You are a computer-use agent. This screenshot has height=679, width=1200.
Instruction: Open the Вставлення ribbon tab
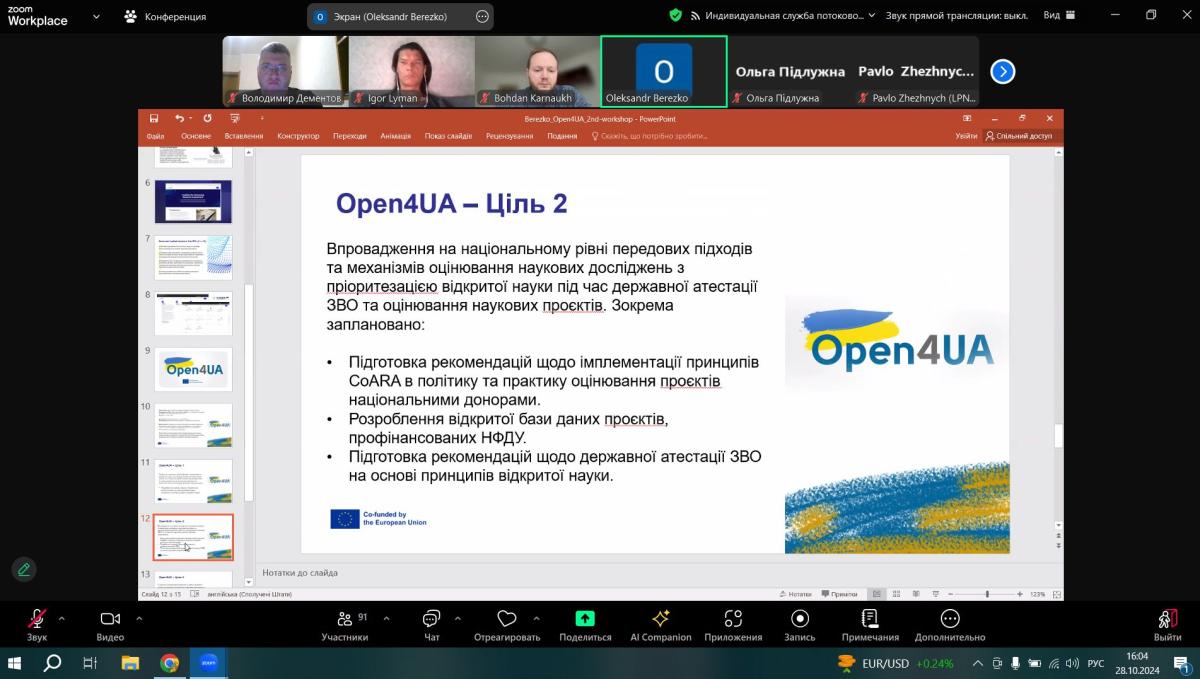point(244,136)
